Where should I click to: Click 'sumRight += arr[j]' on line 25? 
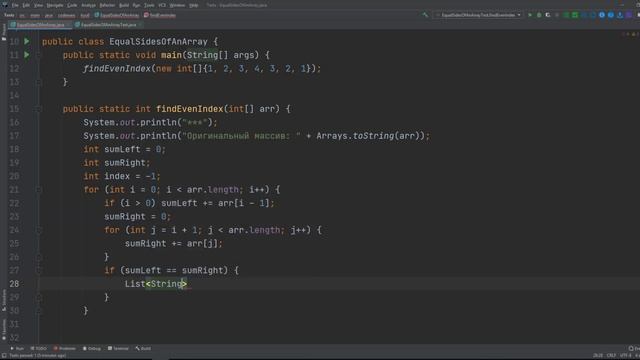pos(172,243)
